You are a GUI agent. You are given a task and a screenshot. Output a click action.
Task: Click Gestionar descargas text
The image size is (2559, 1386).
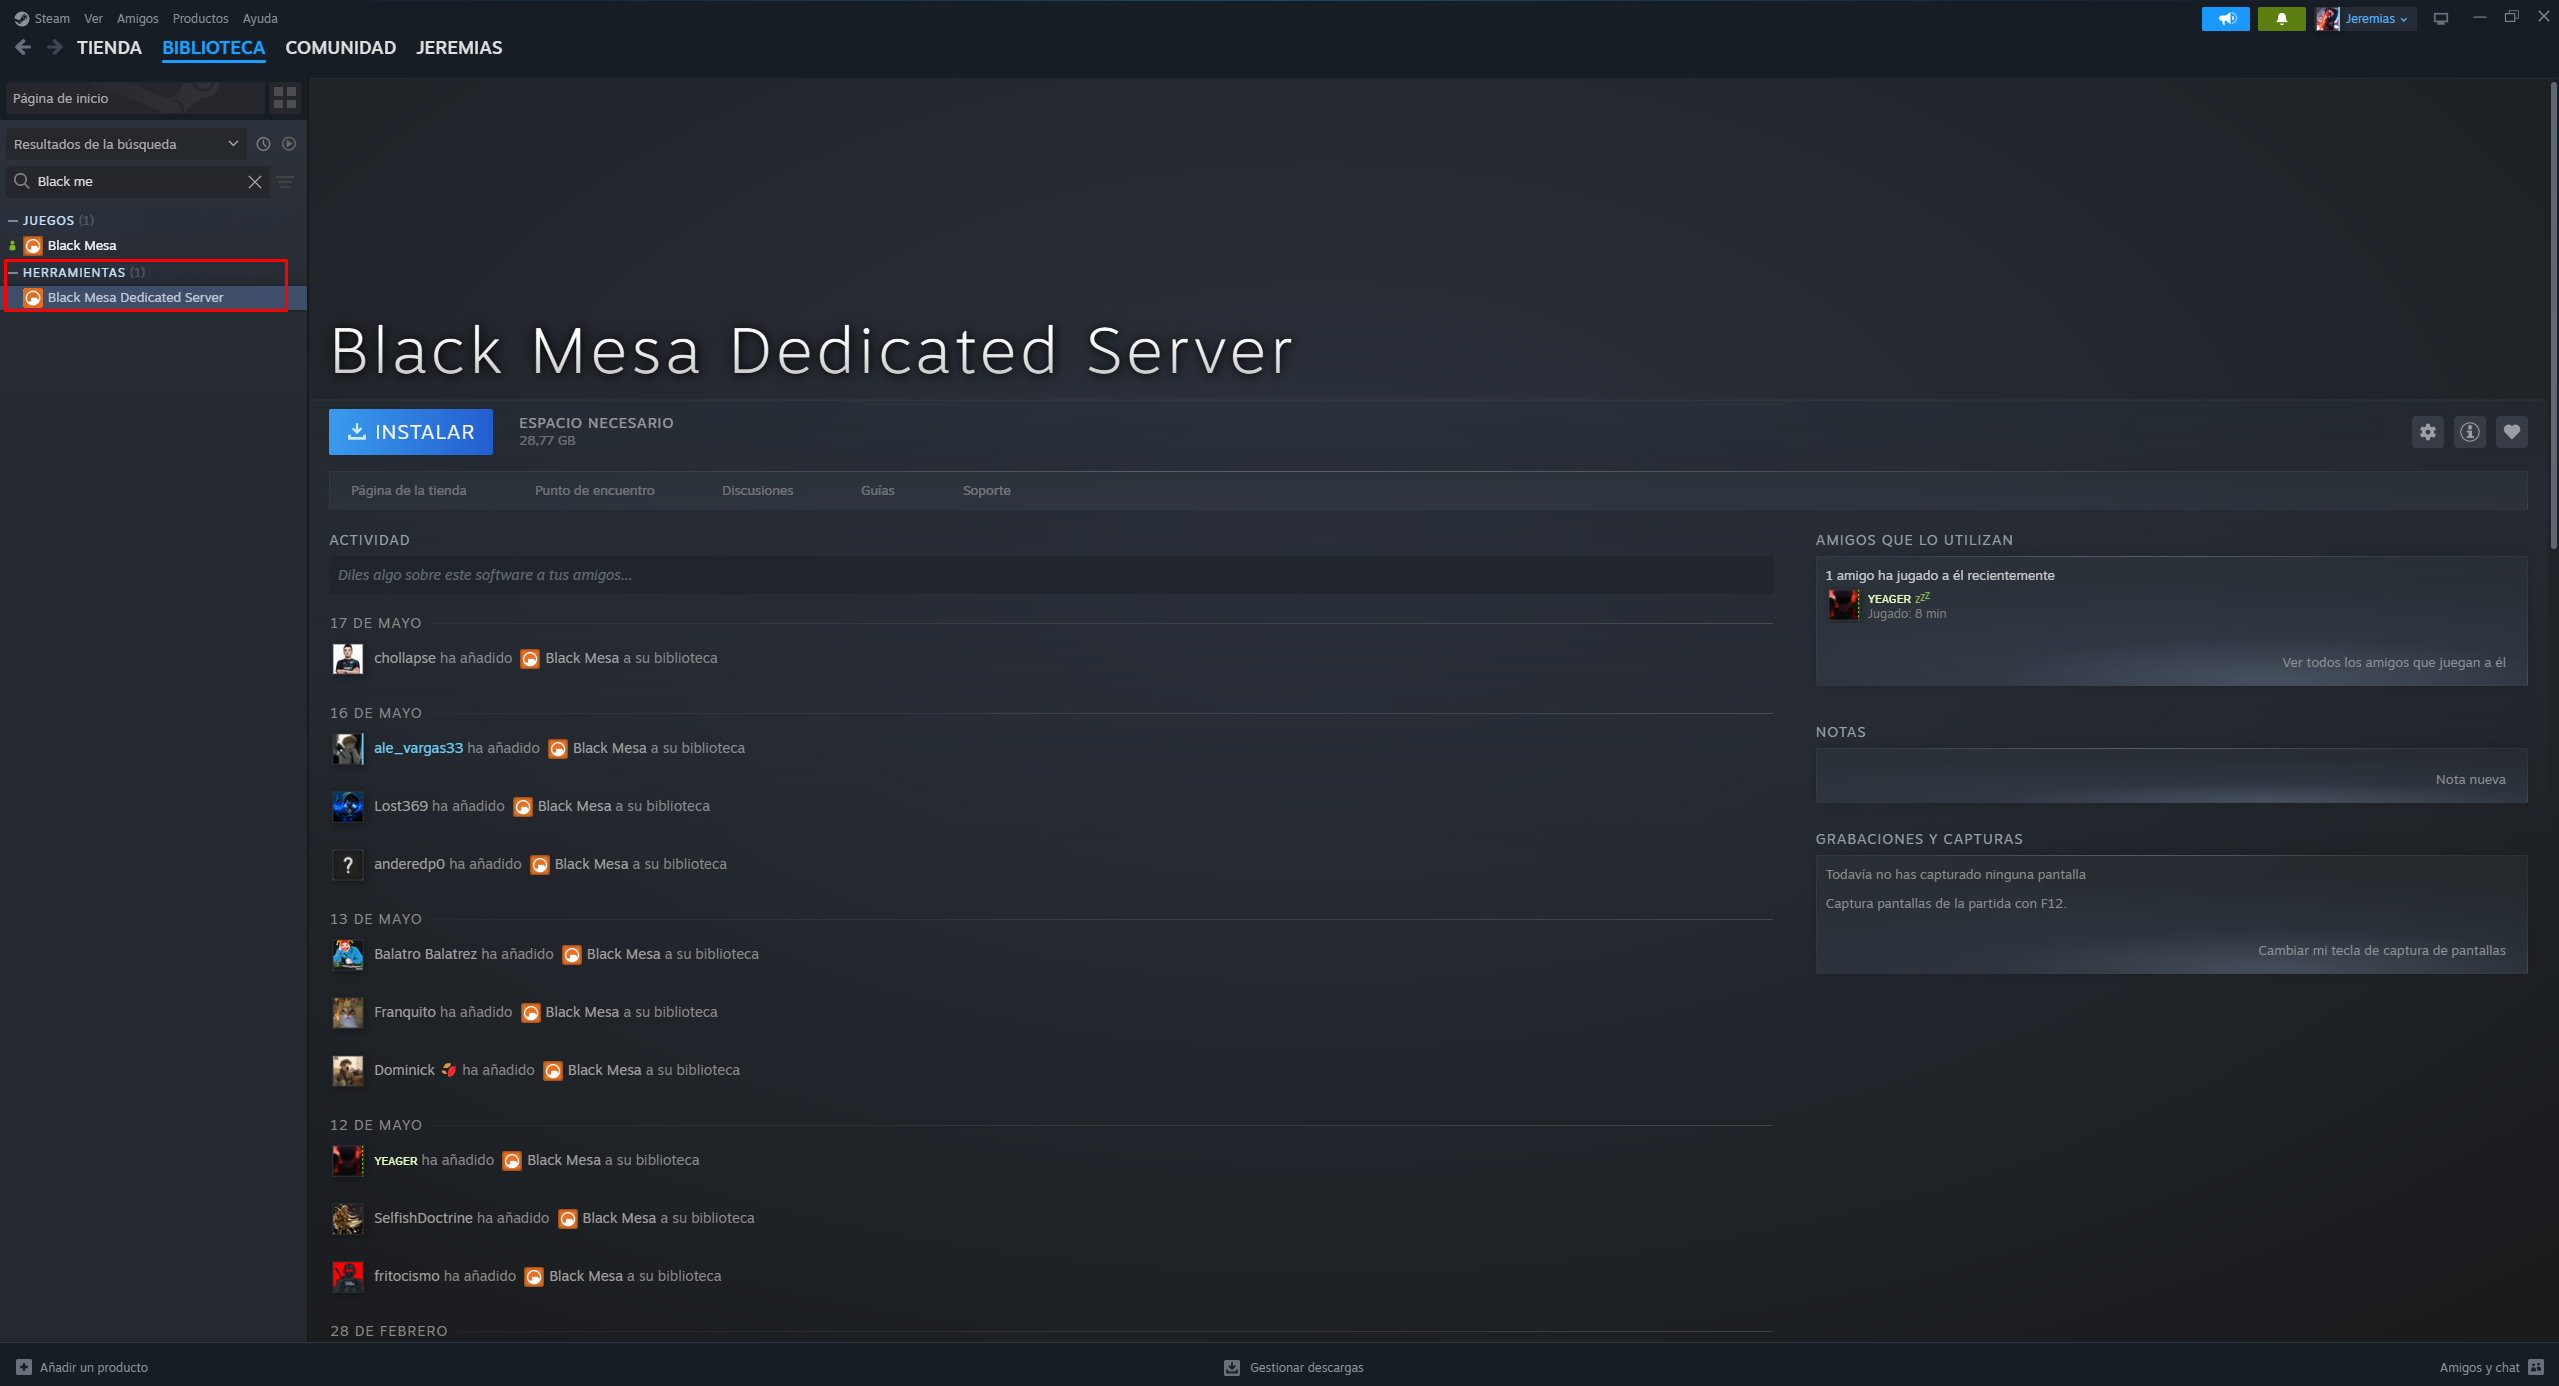[x=1306, y=1368]
